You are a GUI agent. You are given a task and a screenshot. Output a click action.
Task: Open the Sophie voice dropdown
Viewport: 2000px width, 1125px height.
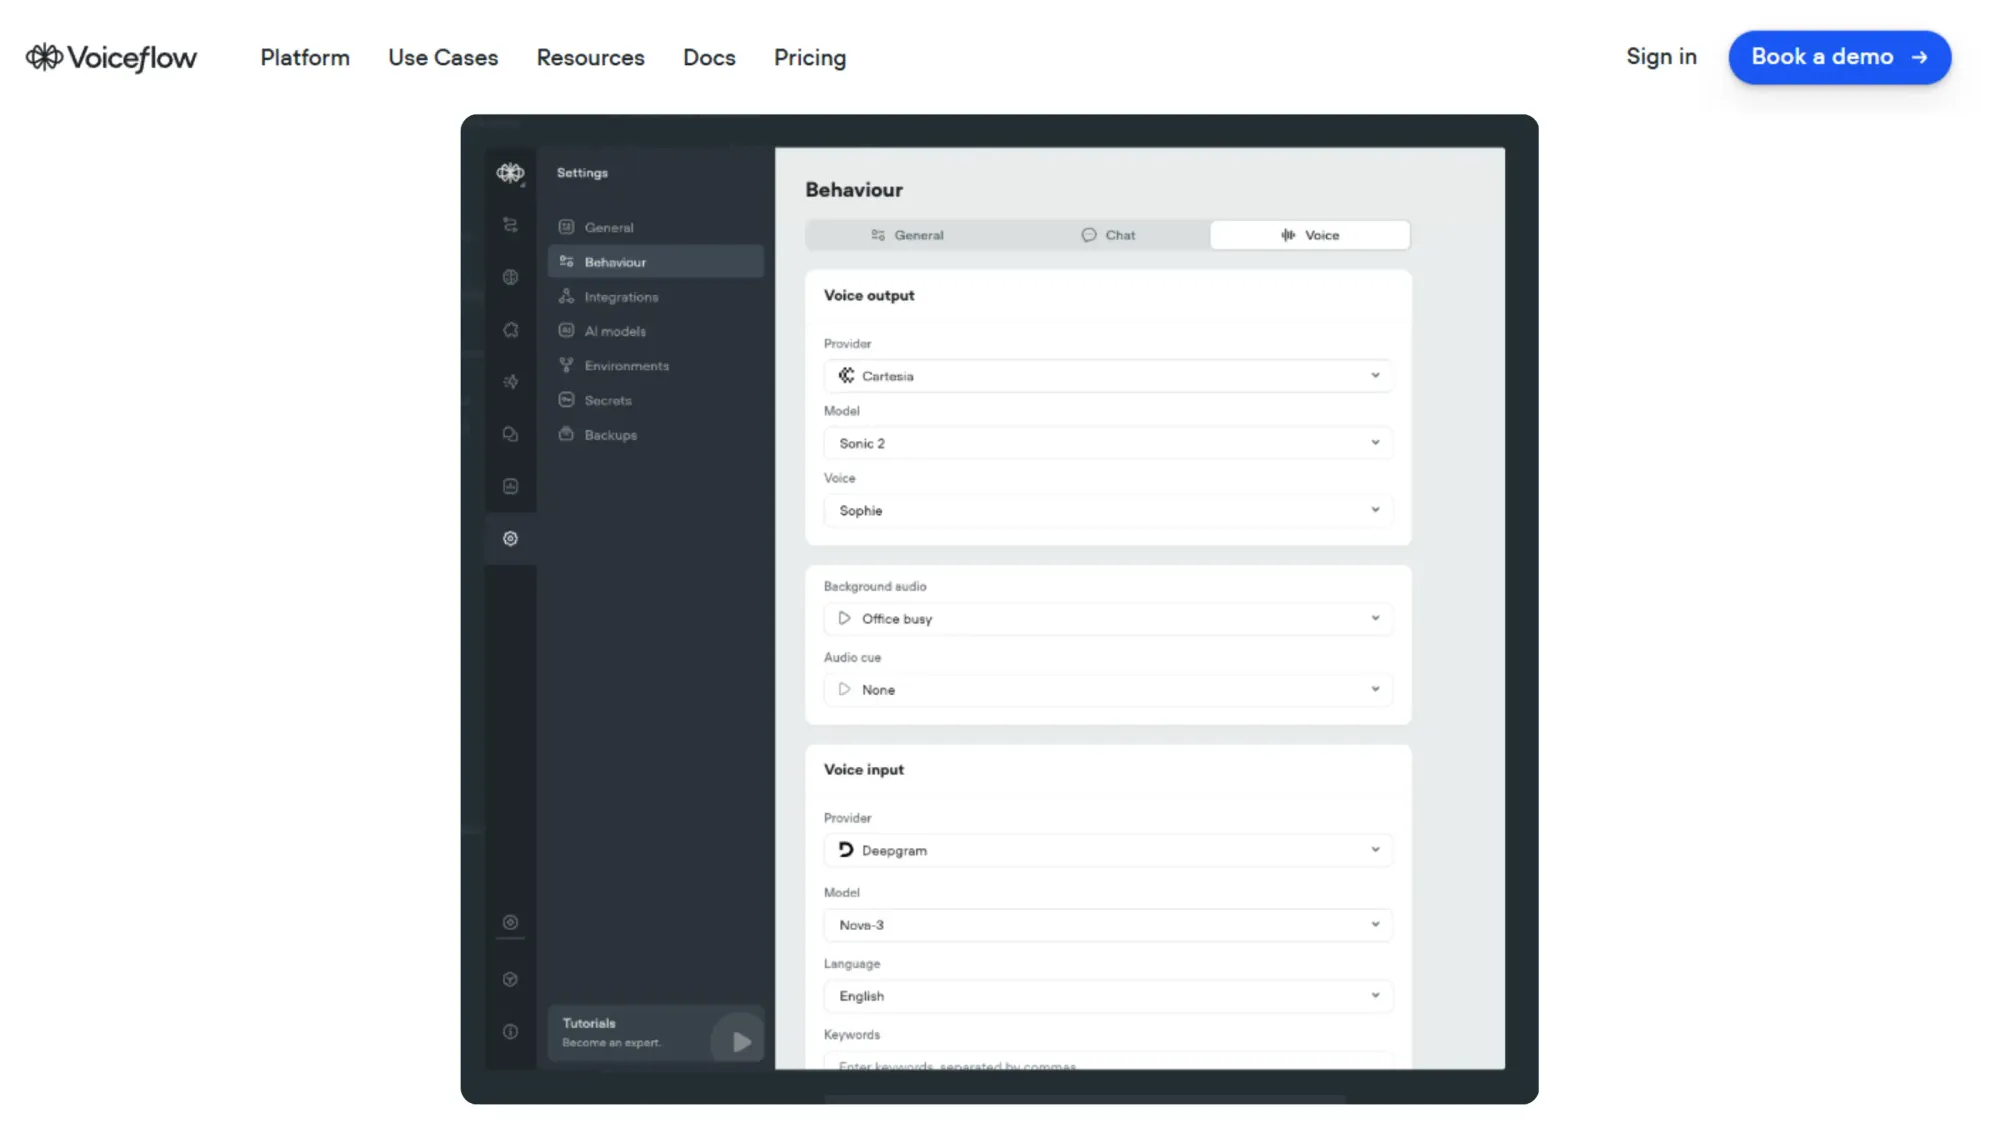coord(1107,511)
